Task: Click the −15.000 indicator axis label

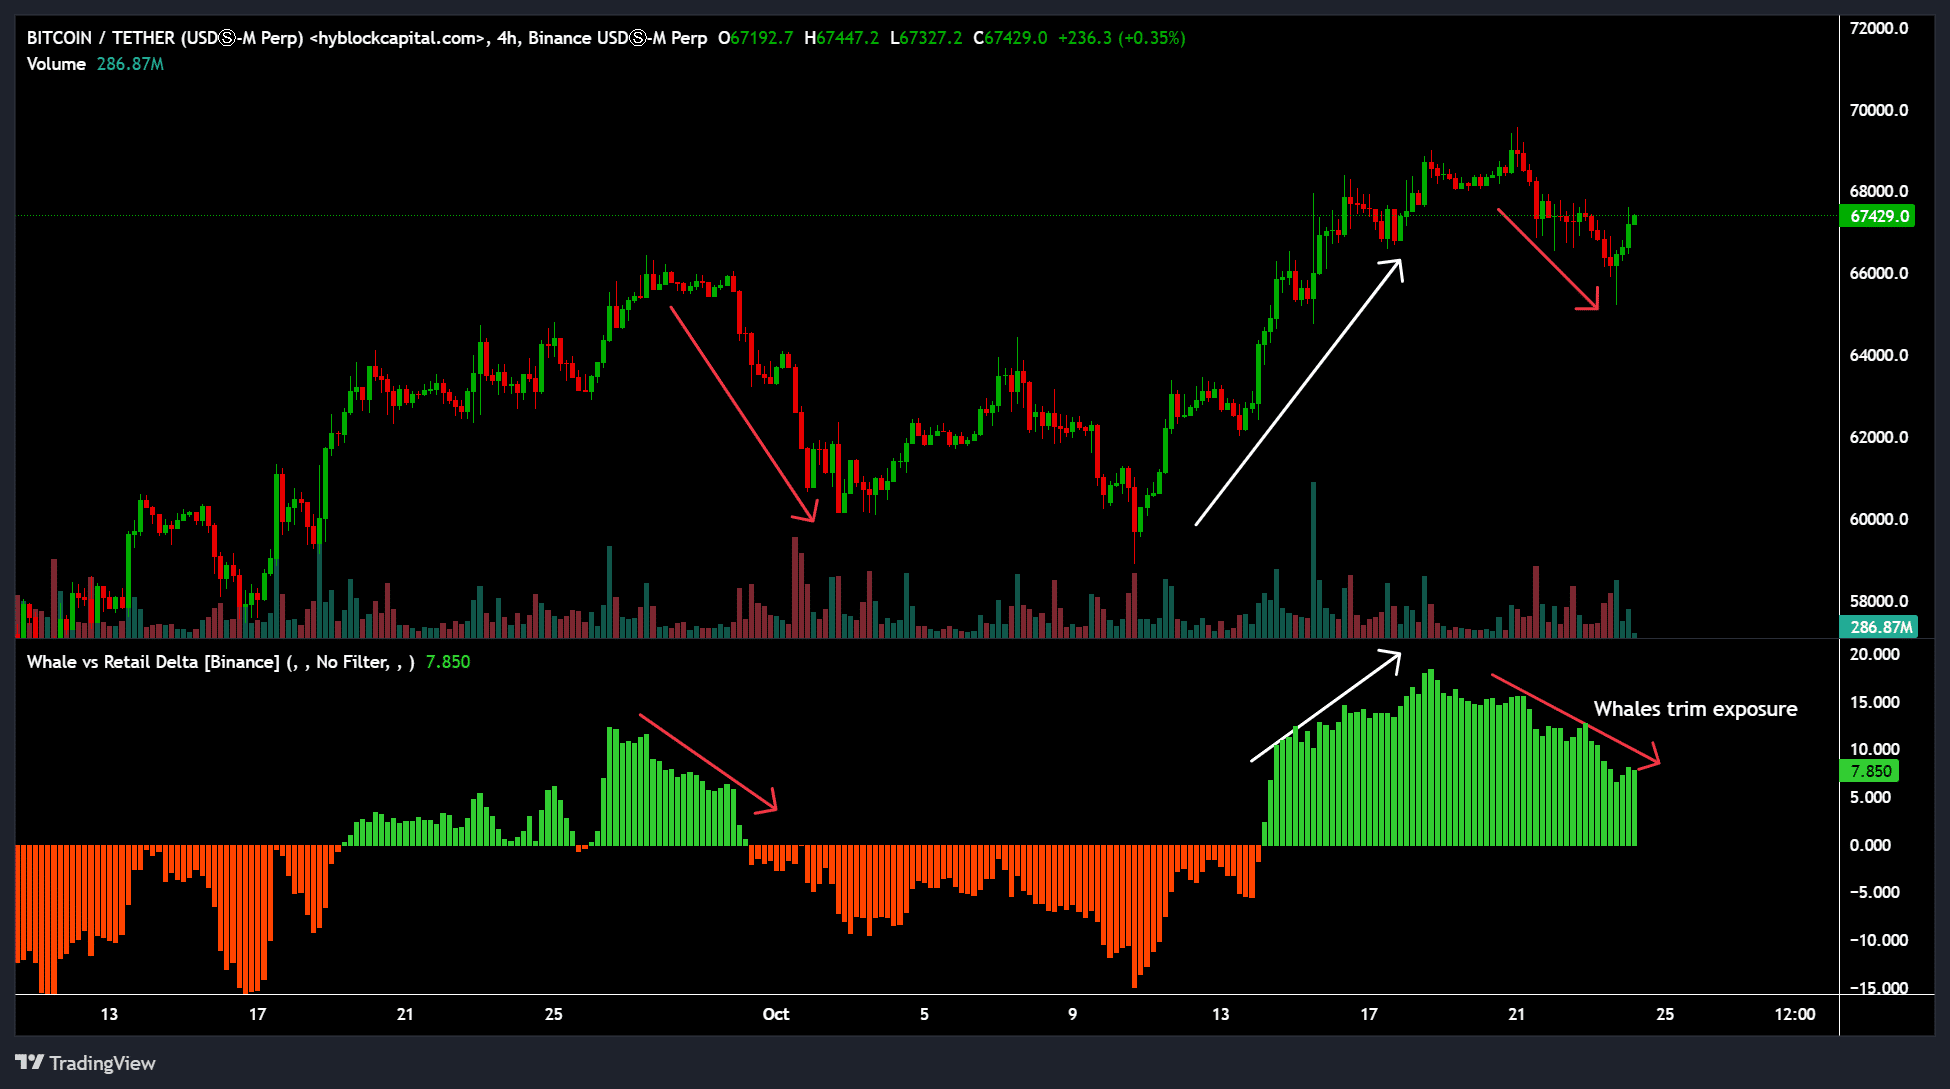Action: point(1879,988)
